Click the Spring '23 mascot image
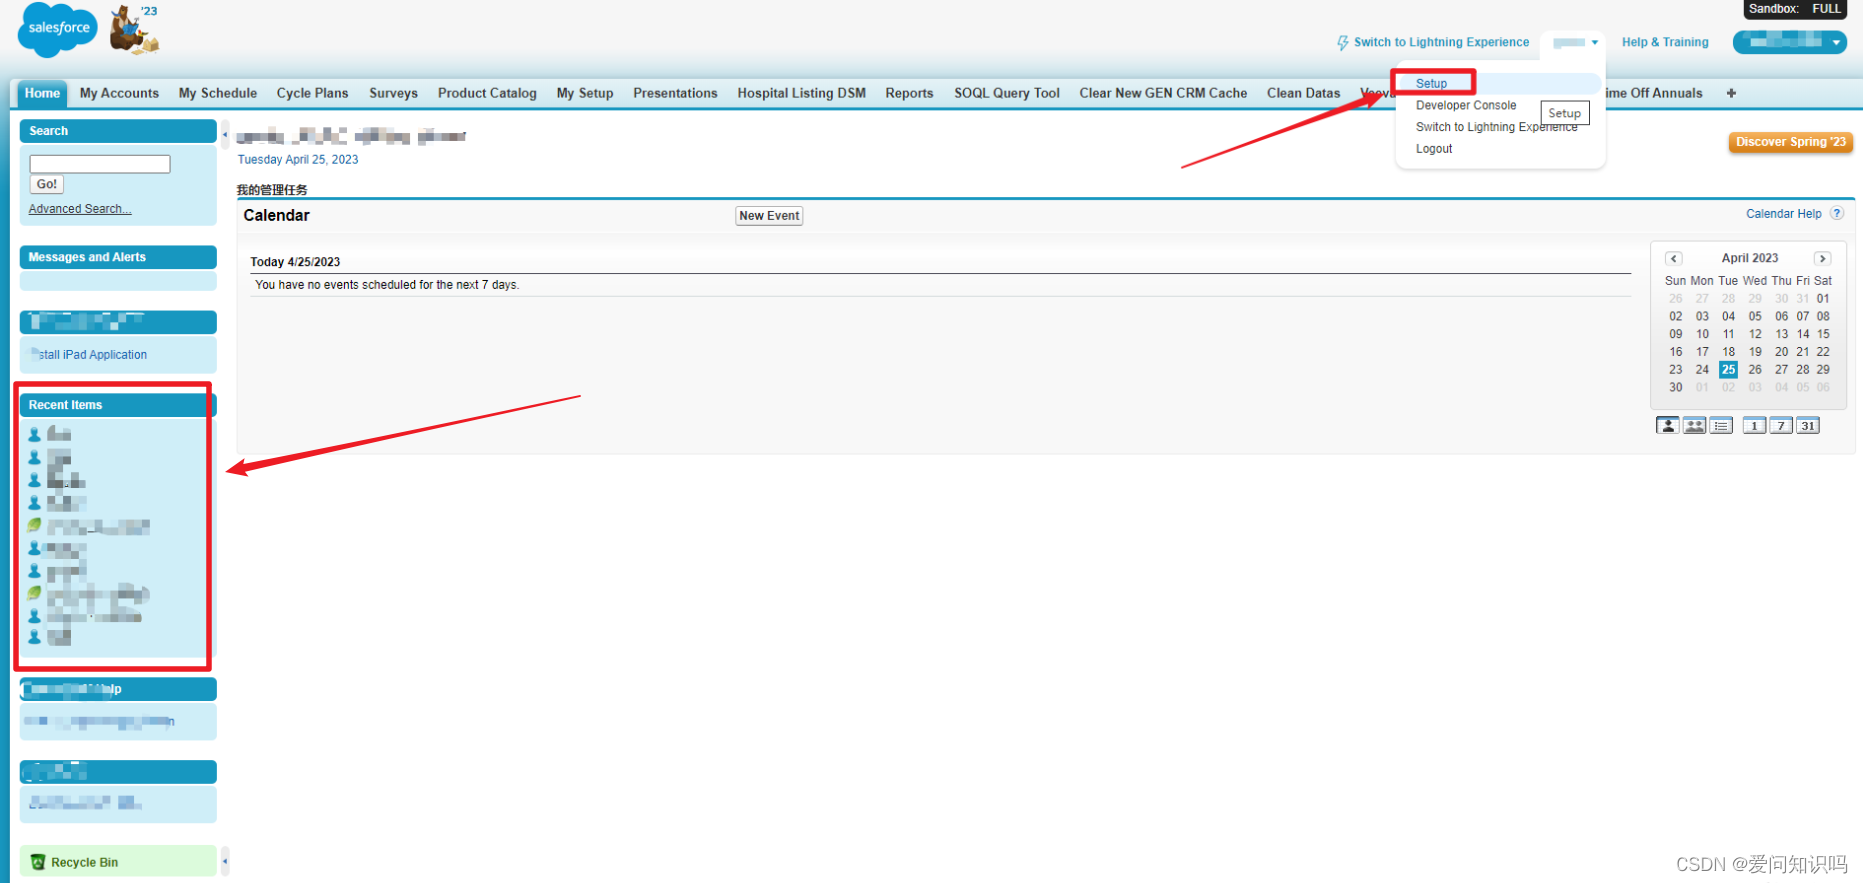 tap(135, 28)
